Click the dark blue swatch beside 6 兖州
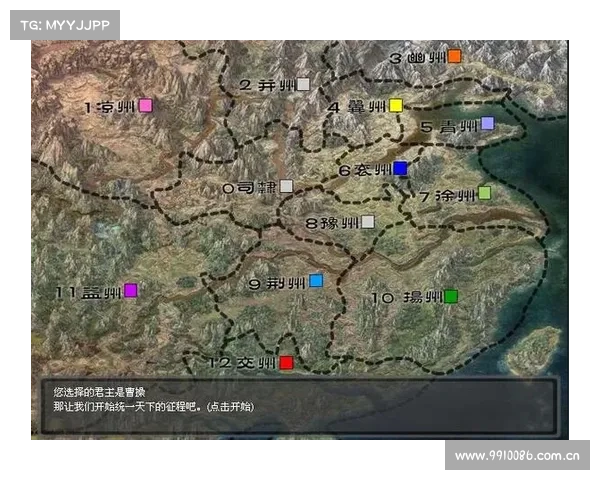This screenshot has width=600, height=480. click(x=400, y=168)
